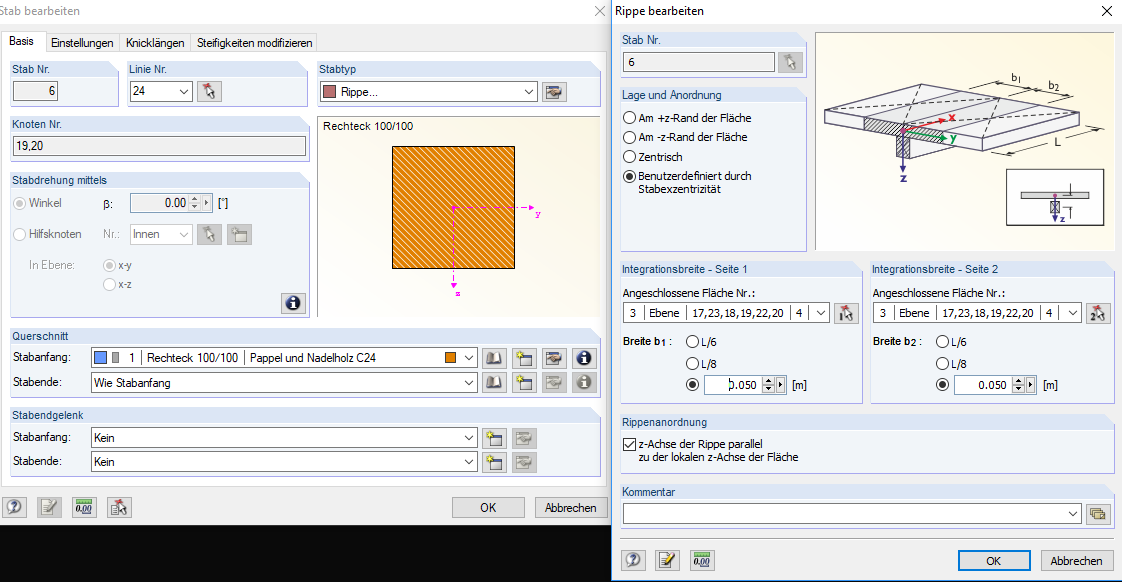Open units settings in Rippe bearbeiten dialog
Image resolution: width=1122 pixels, height=582 pixels.
click(702, 560)
